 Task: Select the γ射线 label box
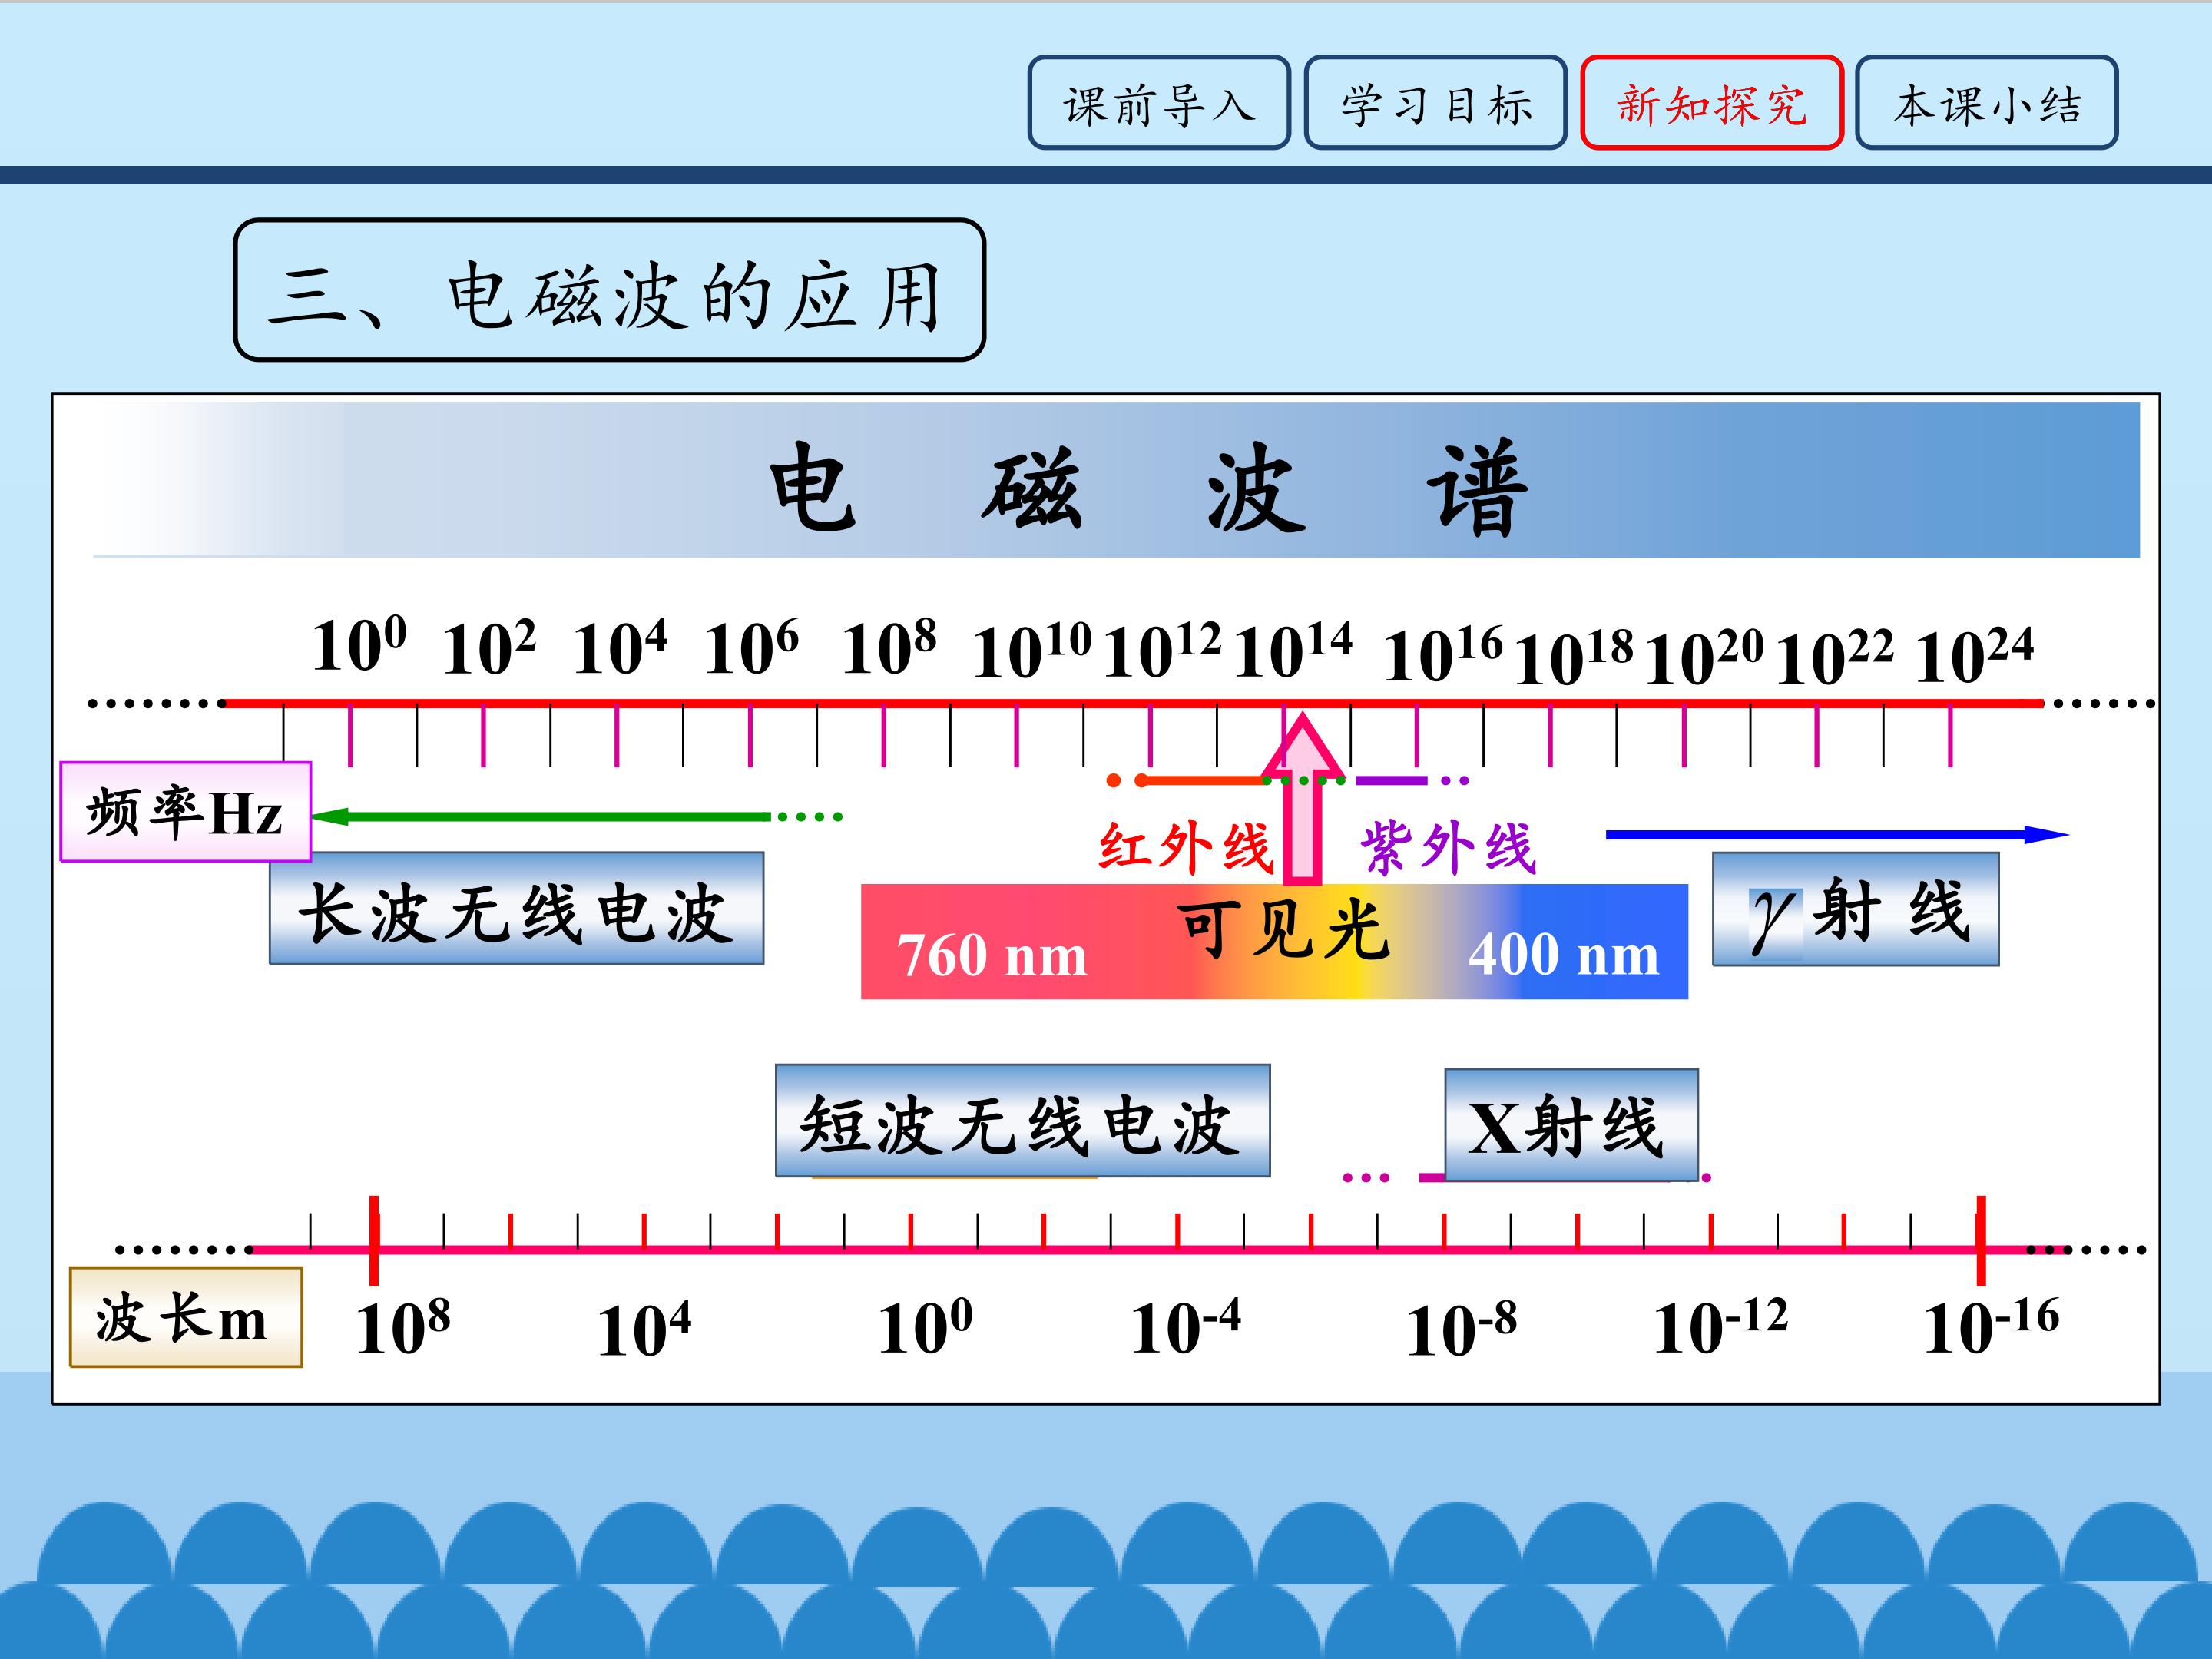click(1856, 909)
